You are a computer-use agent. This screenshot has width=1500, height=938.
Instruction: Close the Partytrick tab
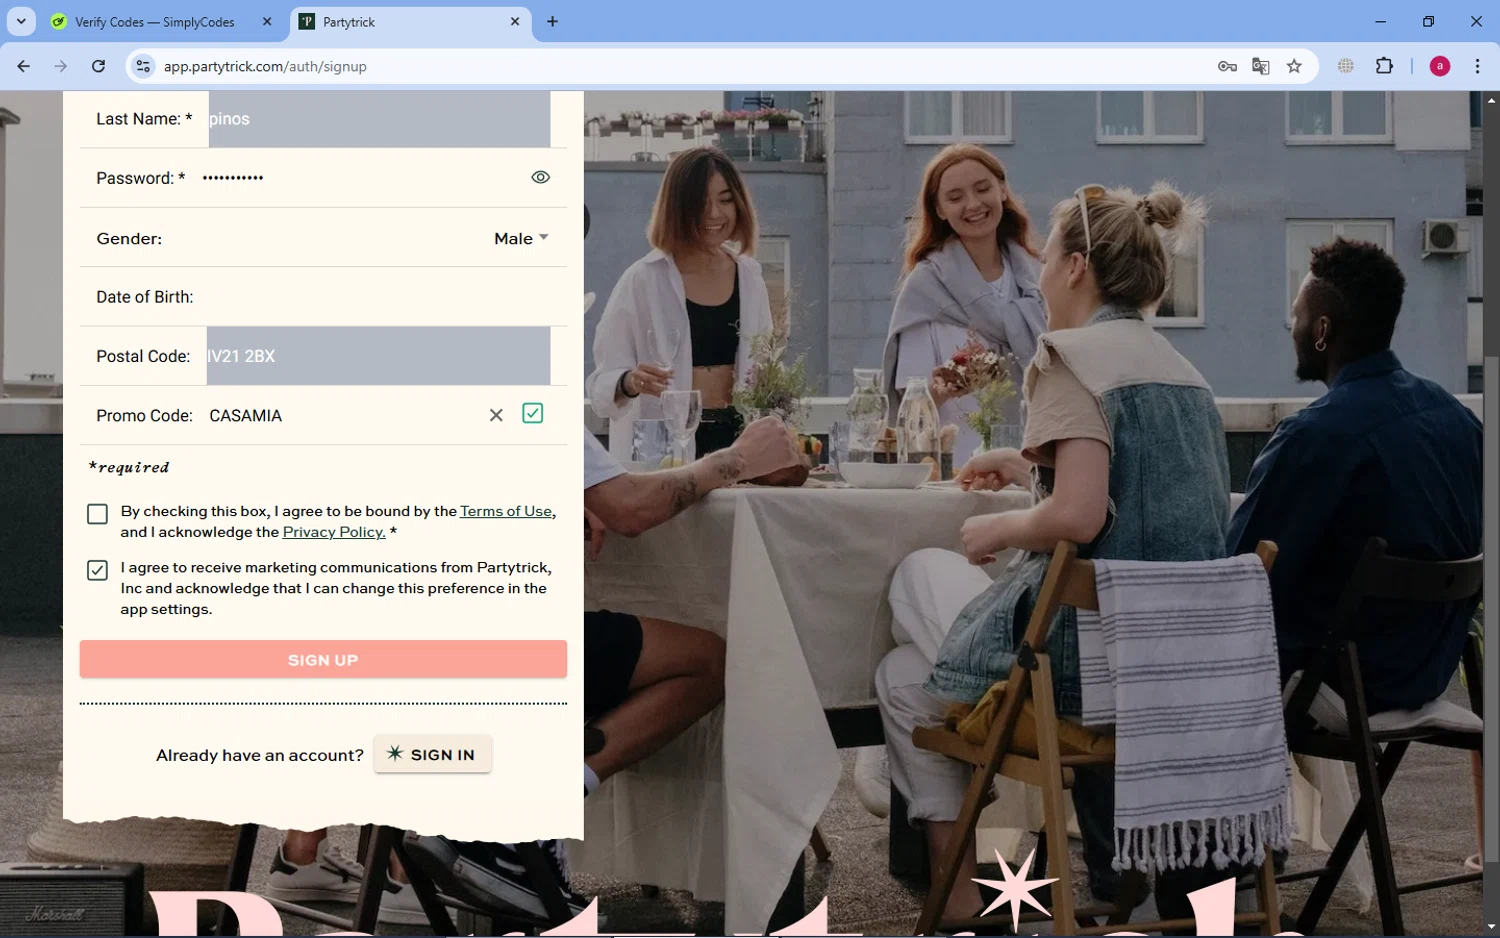click(x=515, y=21)
